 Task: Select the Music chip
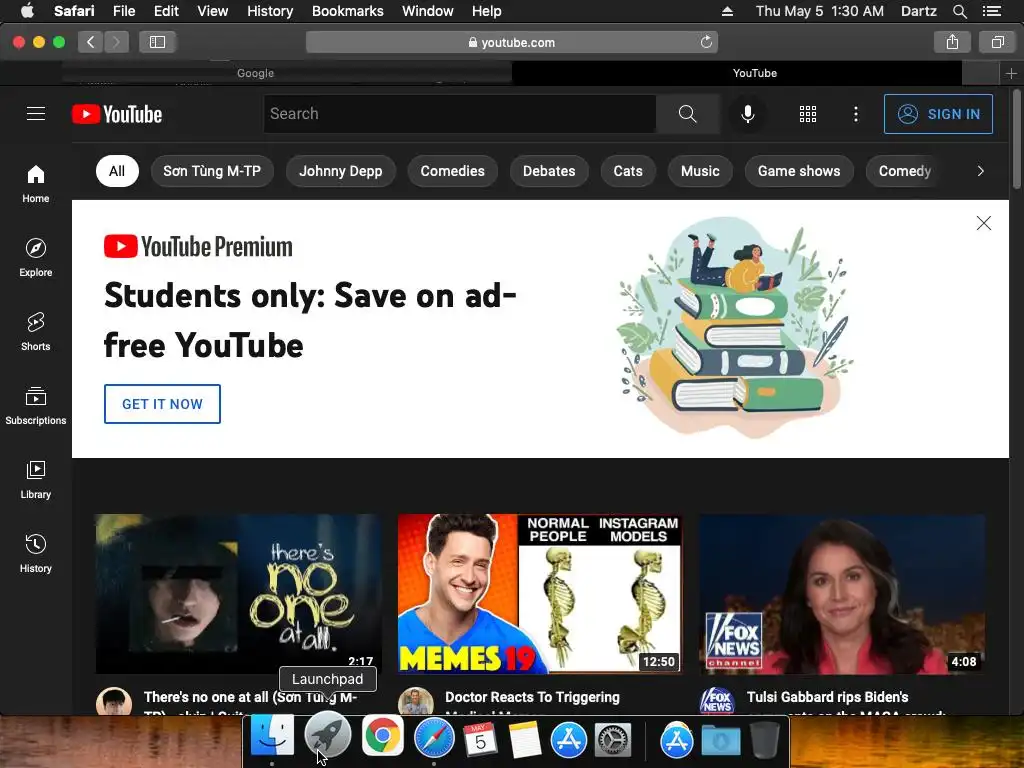pyautogui.click(x=700, y=171)
